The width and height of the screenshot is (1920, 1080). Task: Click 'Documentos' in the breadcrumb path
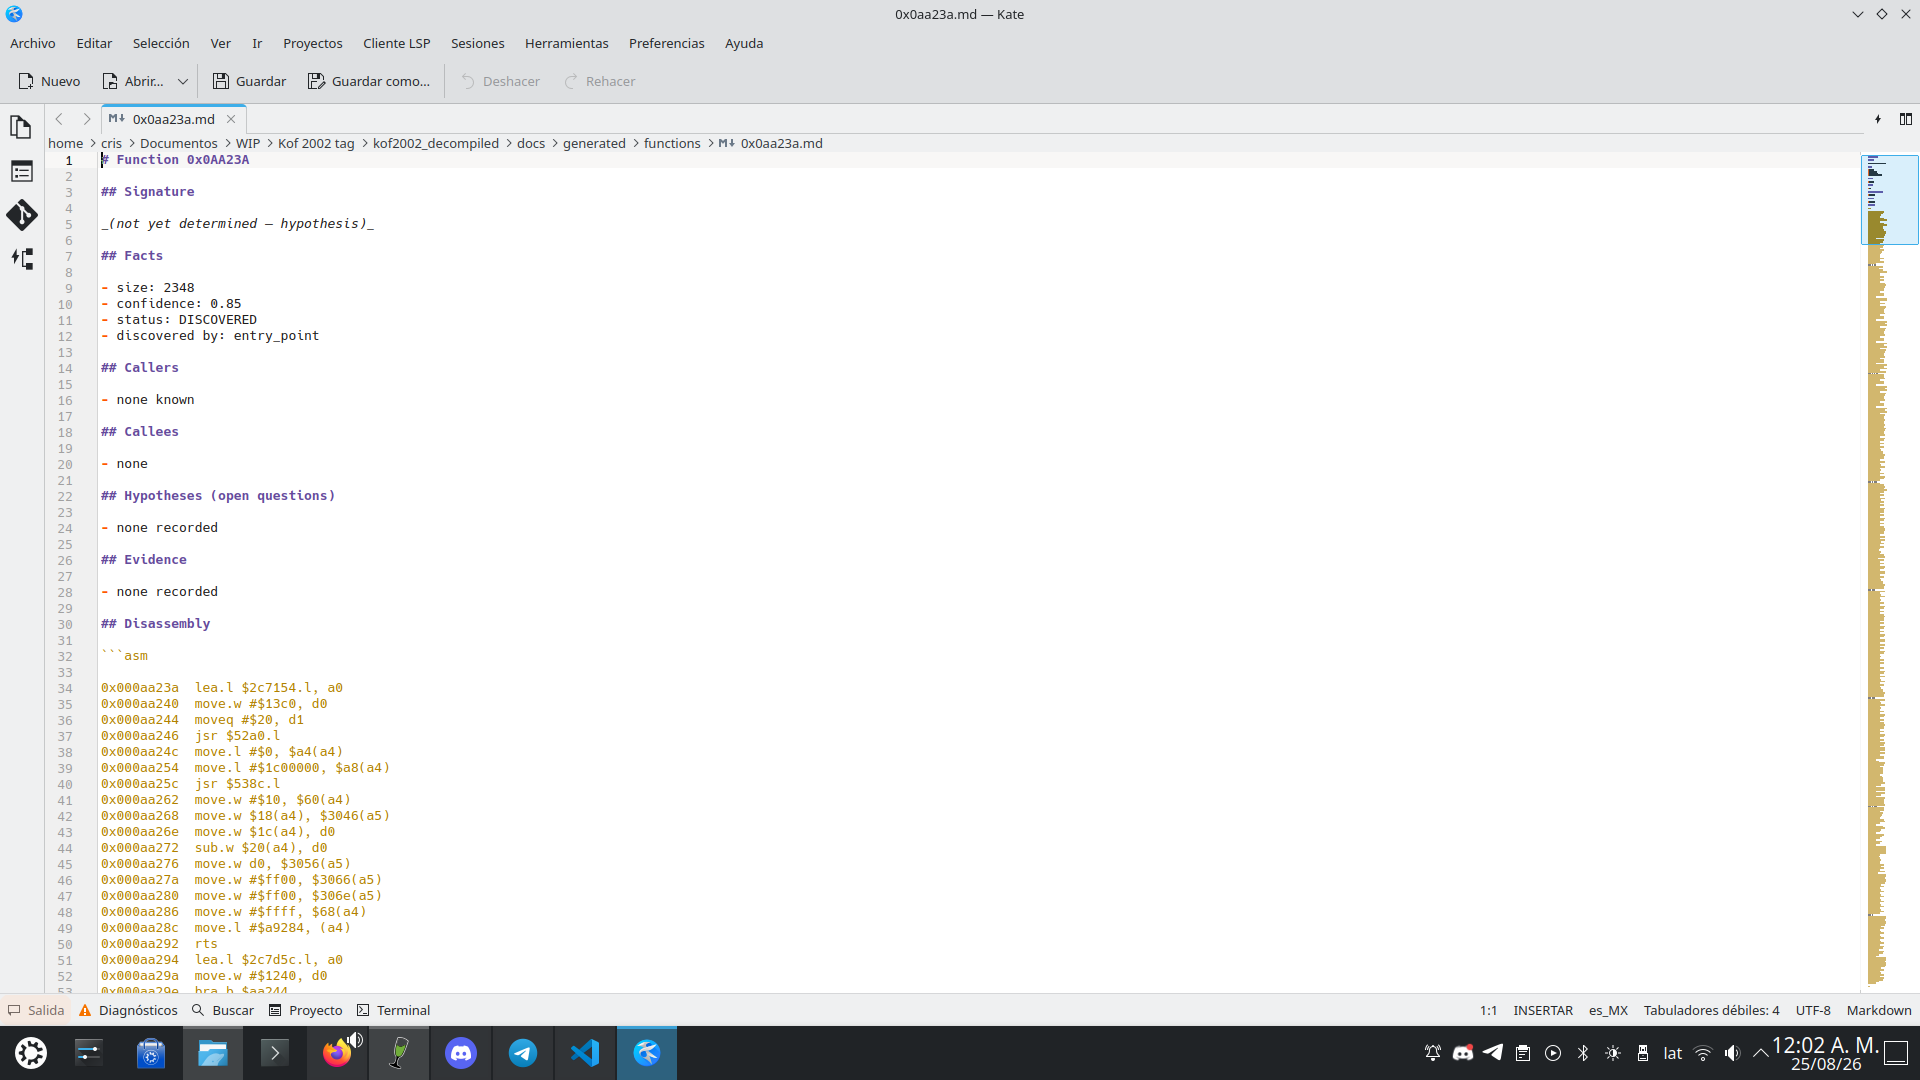[x=179, y=143]
